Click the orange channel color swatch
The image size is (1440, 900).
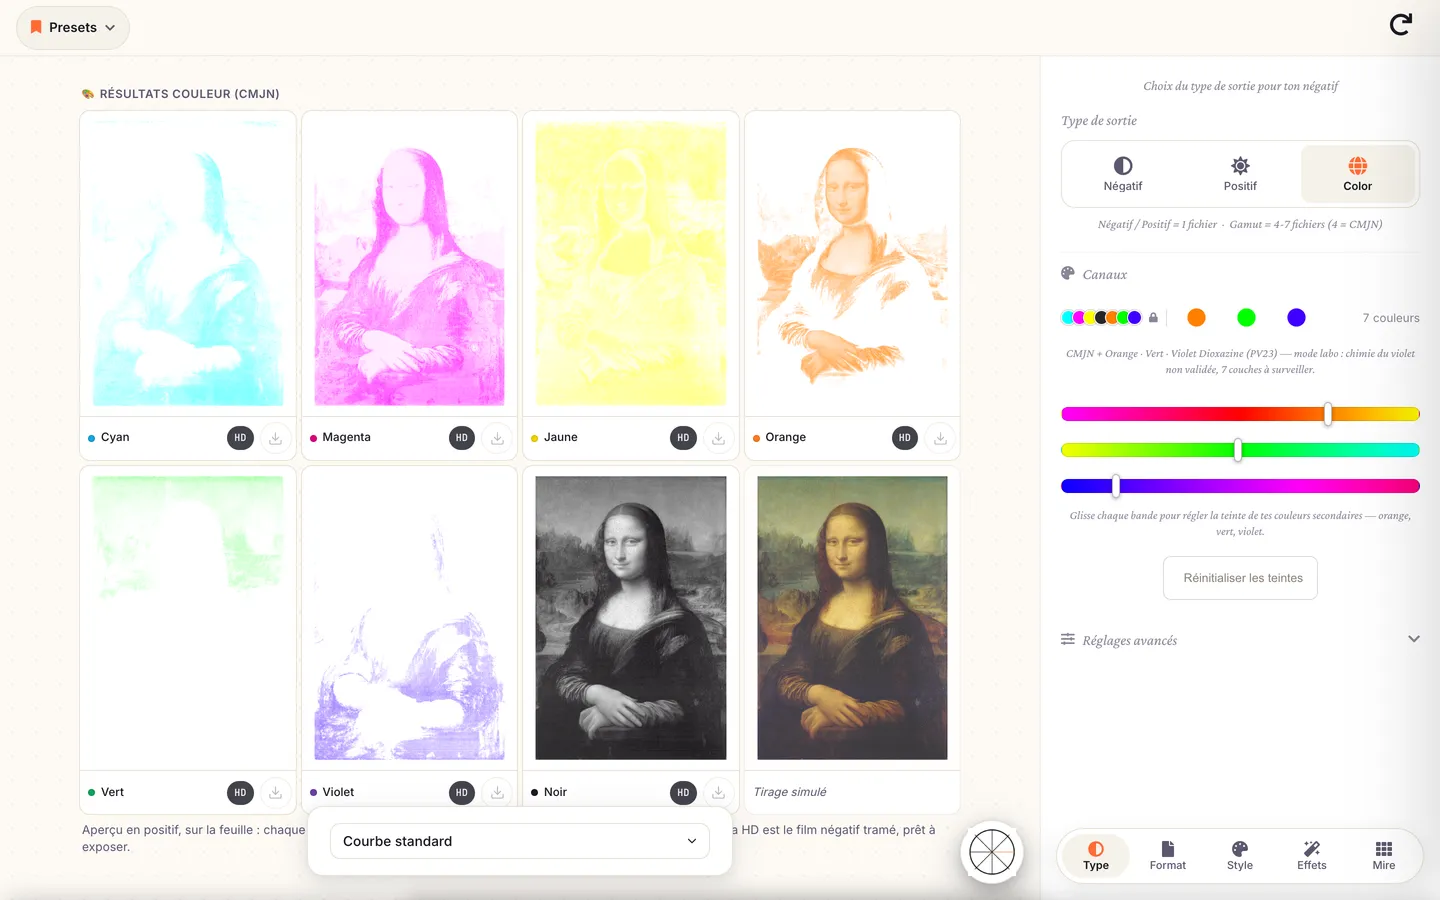1196,318
